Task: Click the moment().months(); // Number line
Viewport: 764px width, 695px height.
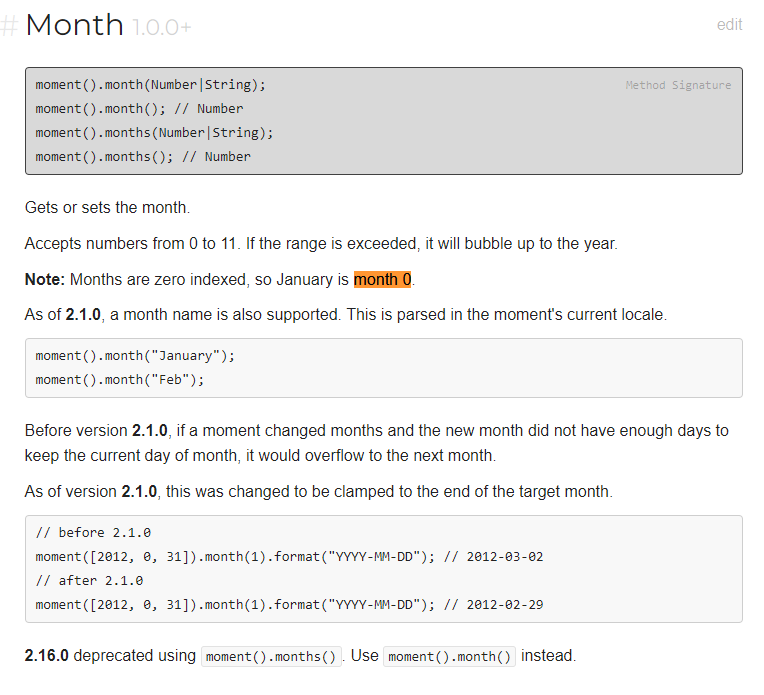Action: 143,156
